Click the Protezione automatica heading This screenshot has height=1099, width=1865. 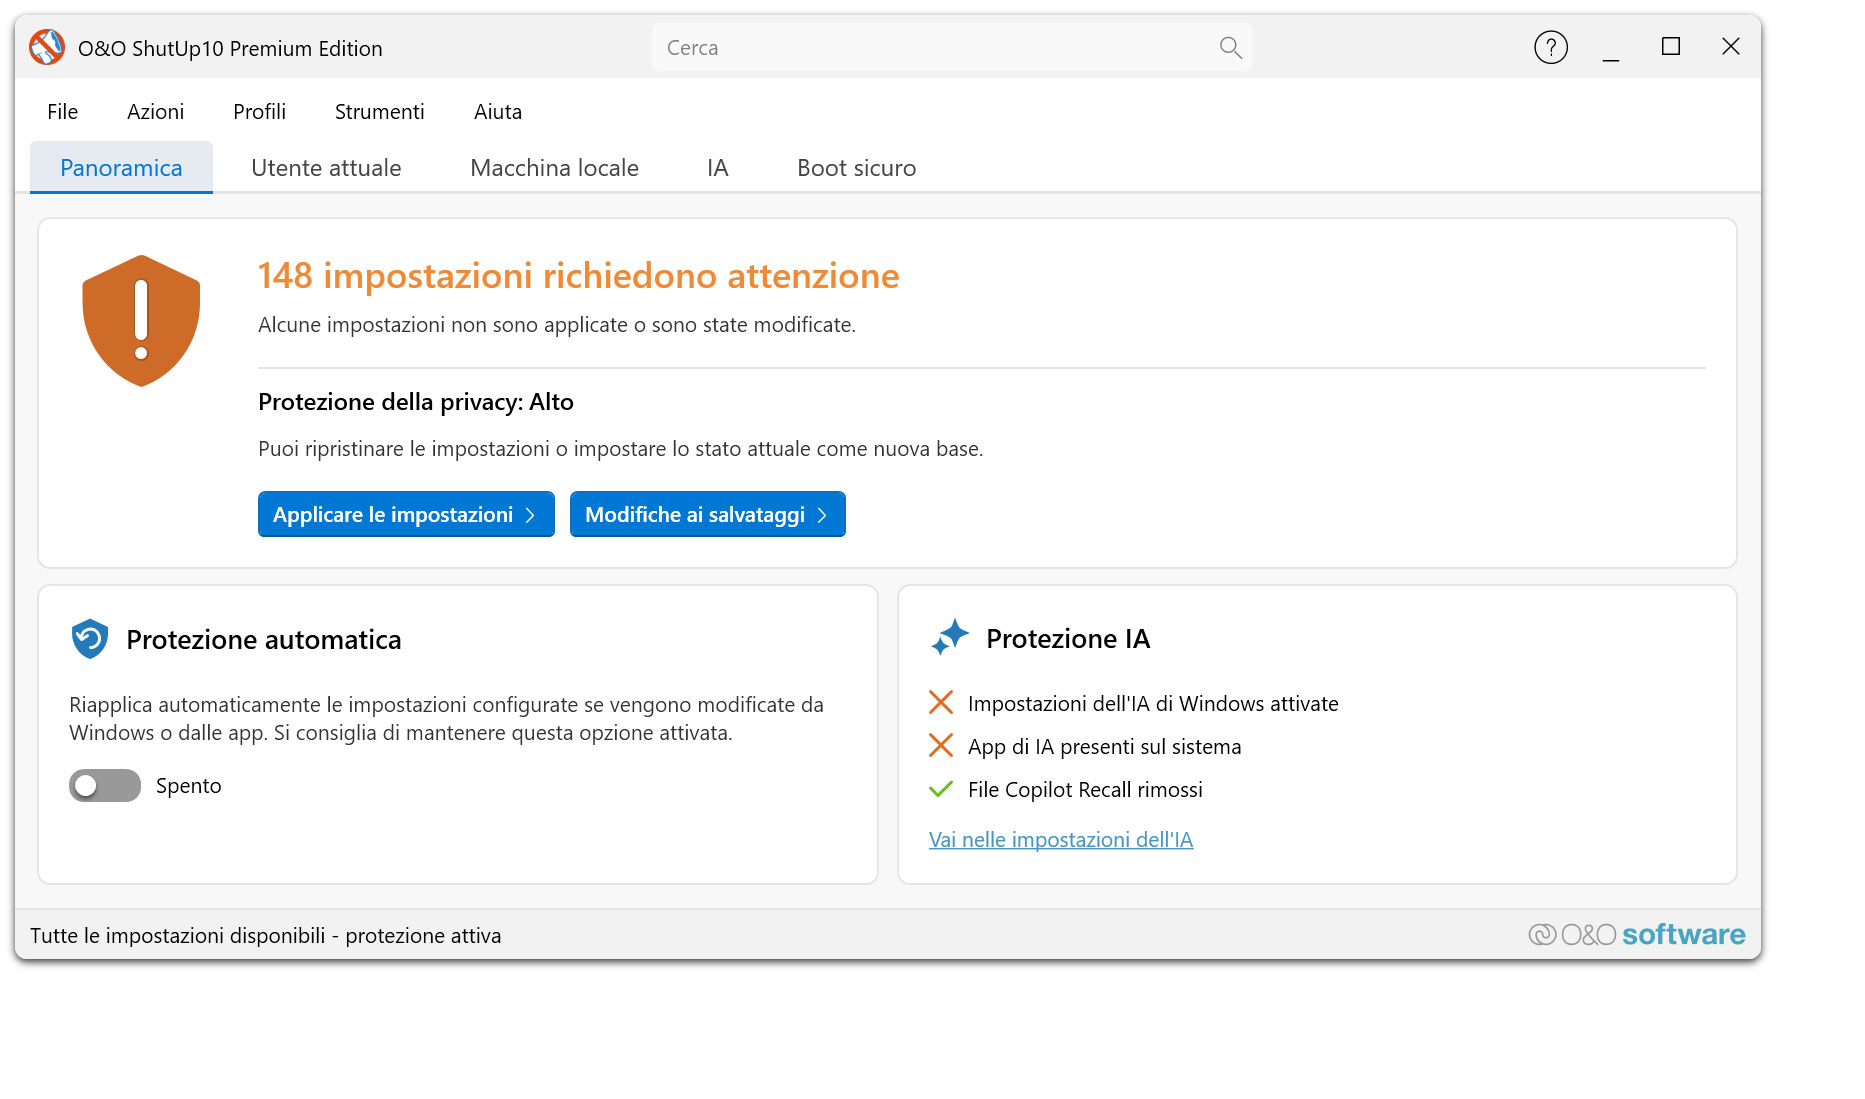point(263,639)
